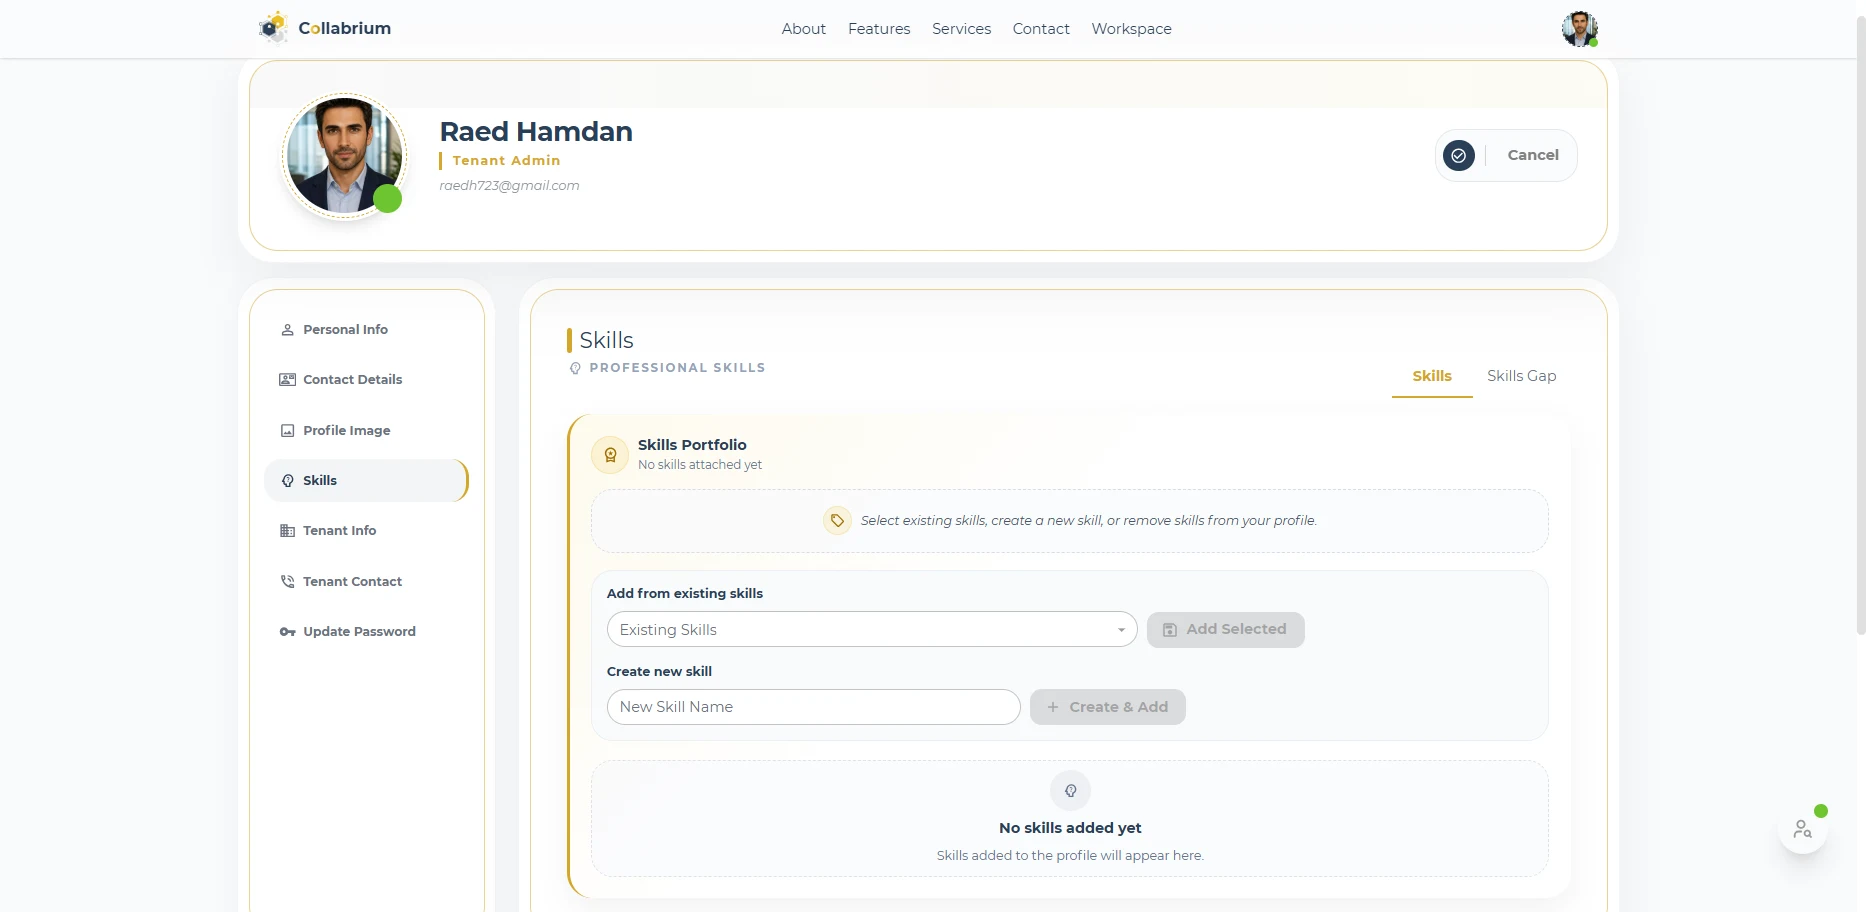The width and height of the screenshot is (1866, 912).
Task: Click the Profile Image picture icon
Action: tap(288, 431)
